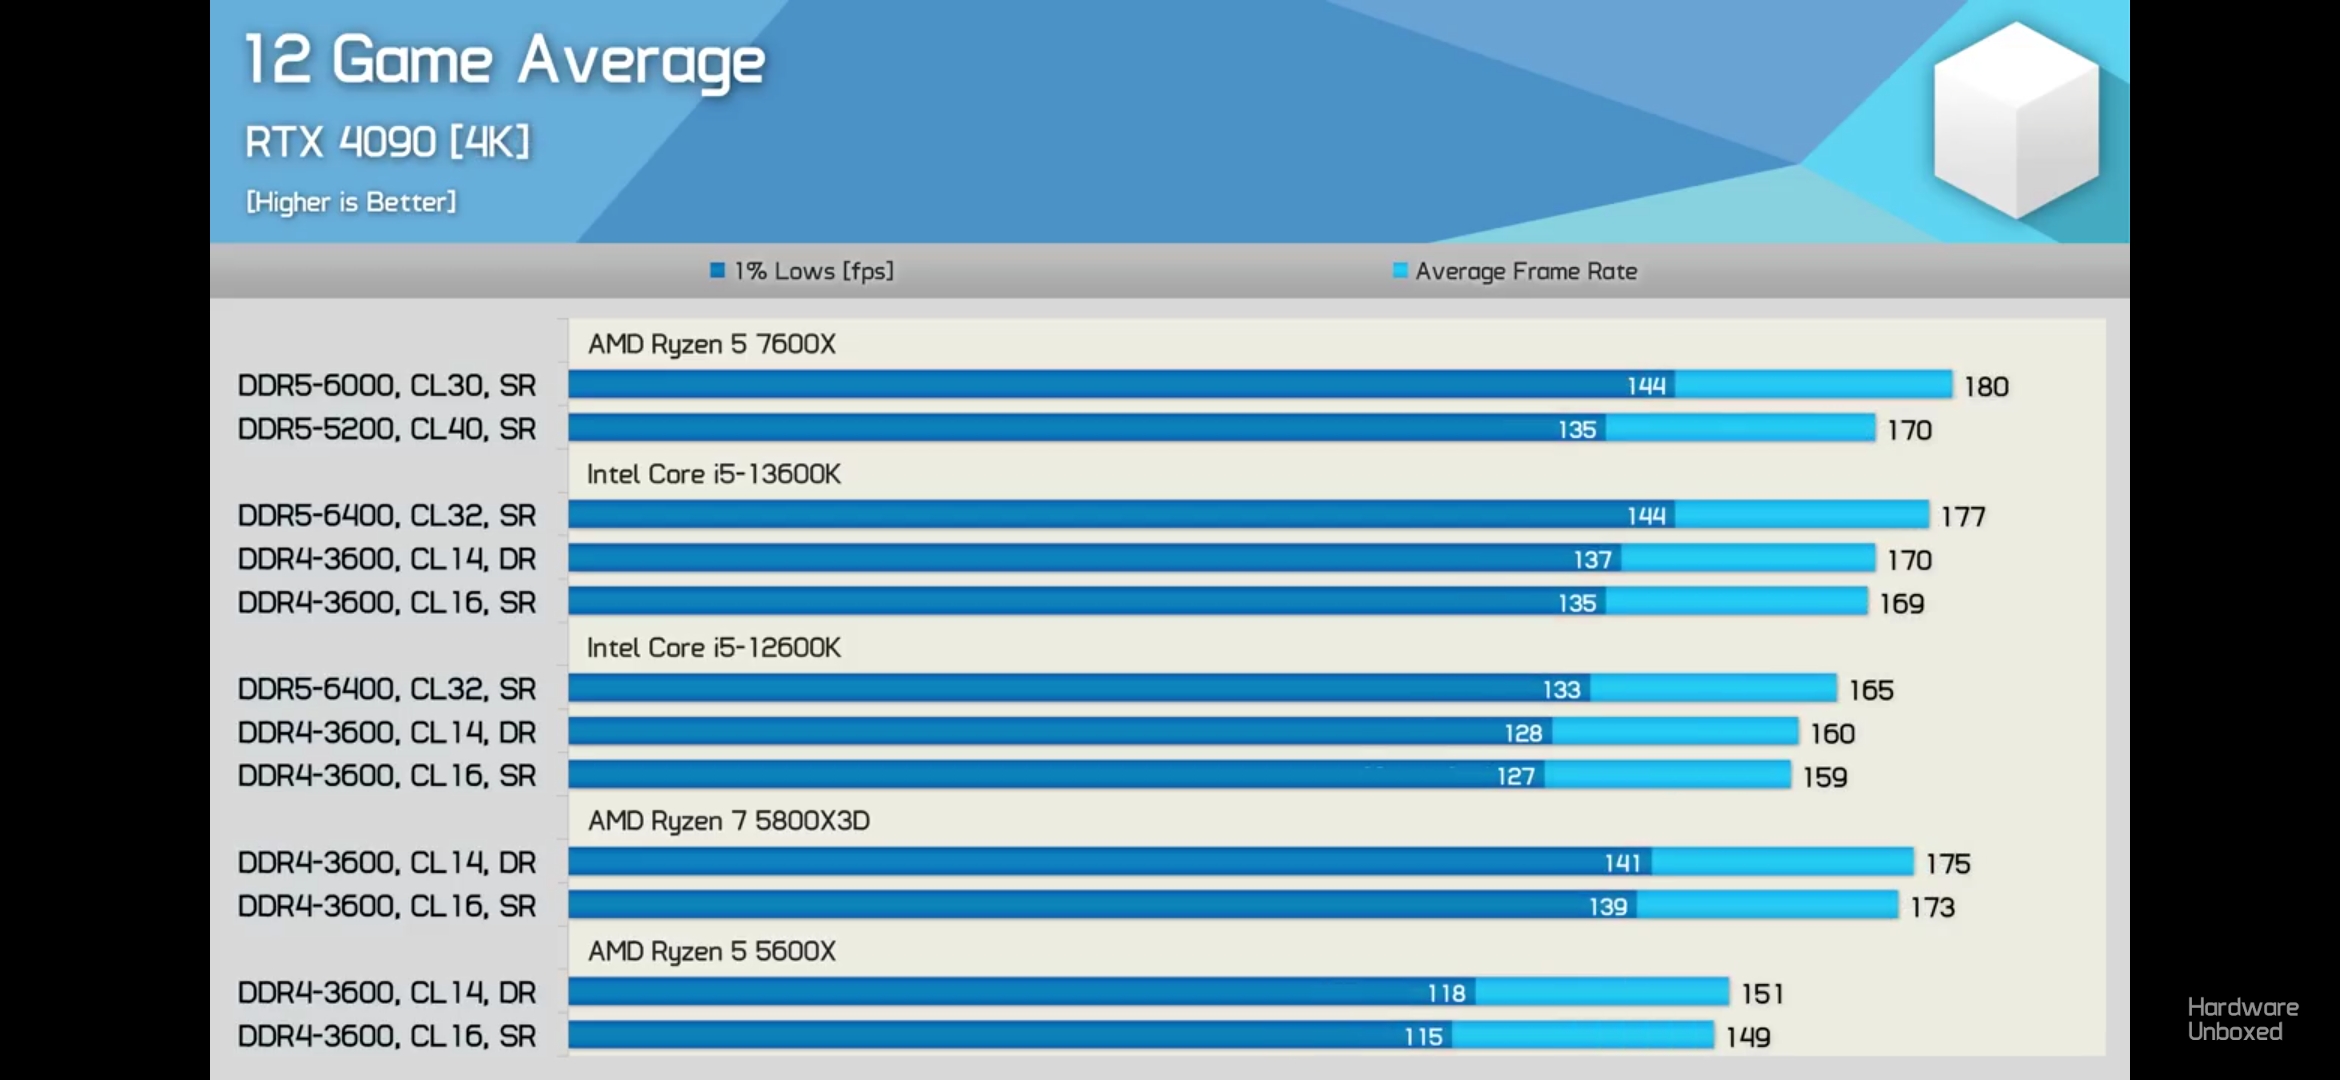Click the [Higher is Better] note
The height and width of the screenshot is (1080, 2340).
pyautogui.click(x=351, y=202)
